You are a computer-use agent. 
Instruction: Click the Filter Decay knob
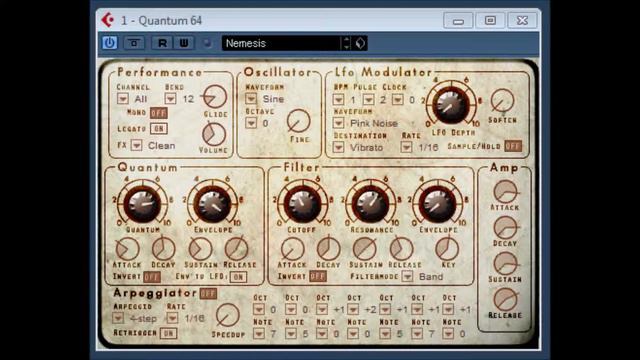329,249
